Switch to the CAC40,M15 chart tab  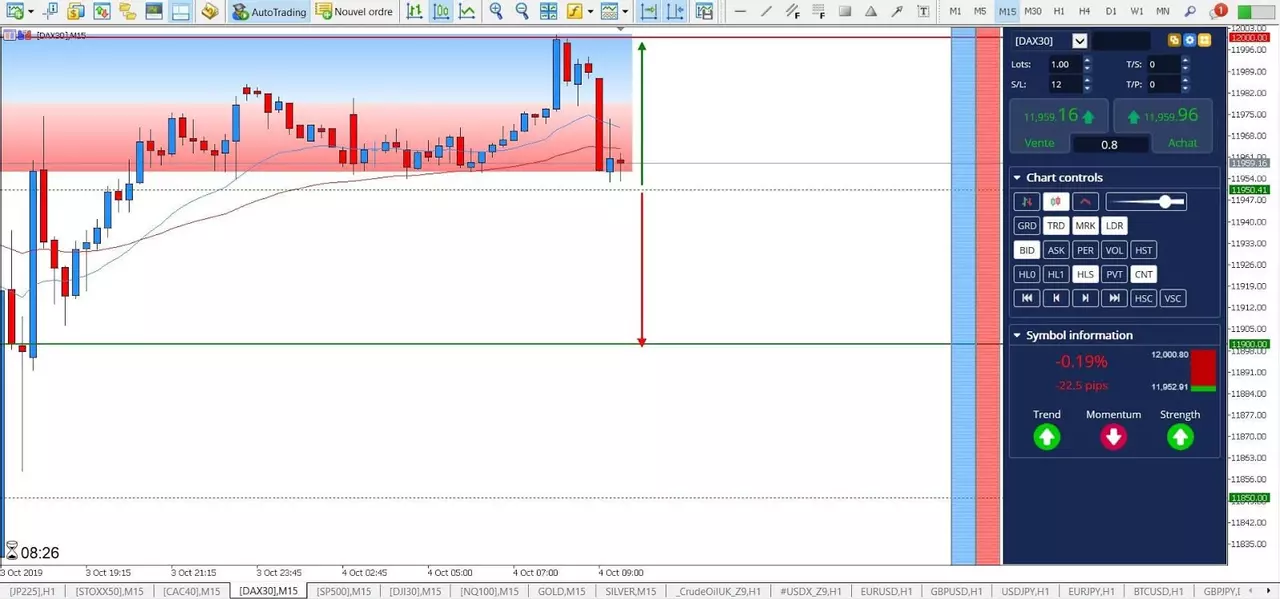coord(191,591)
